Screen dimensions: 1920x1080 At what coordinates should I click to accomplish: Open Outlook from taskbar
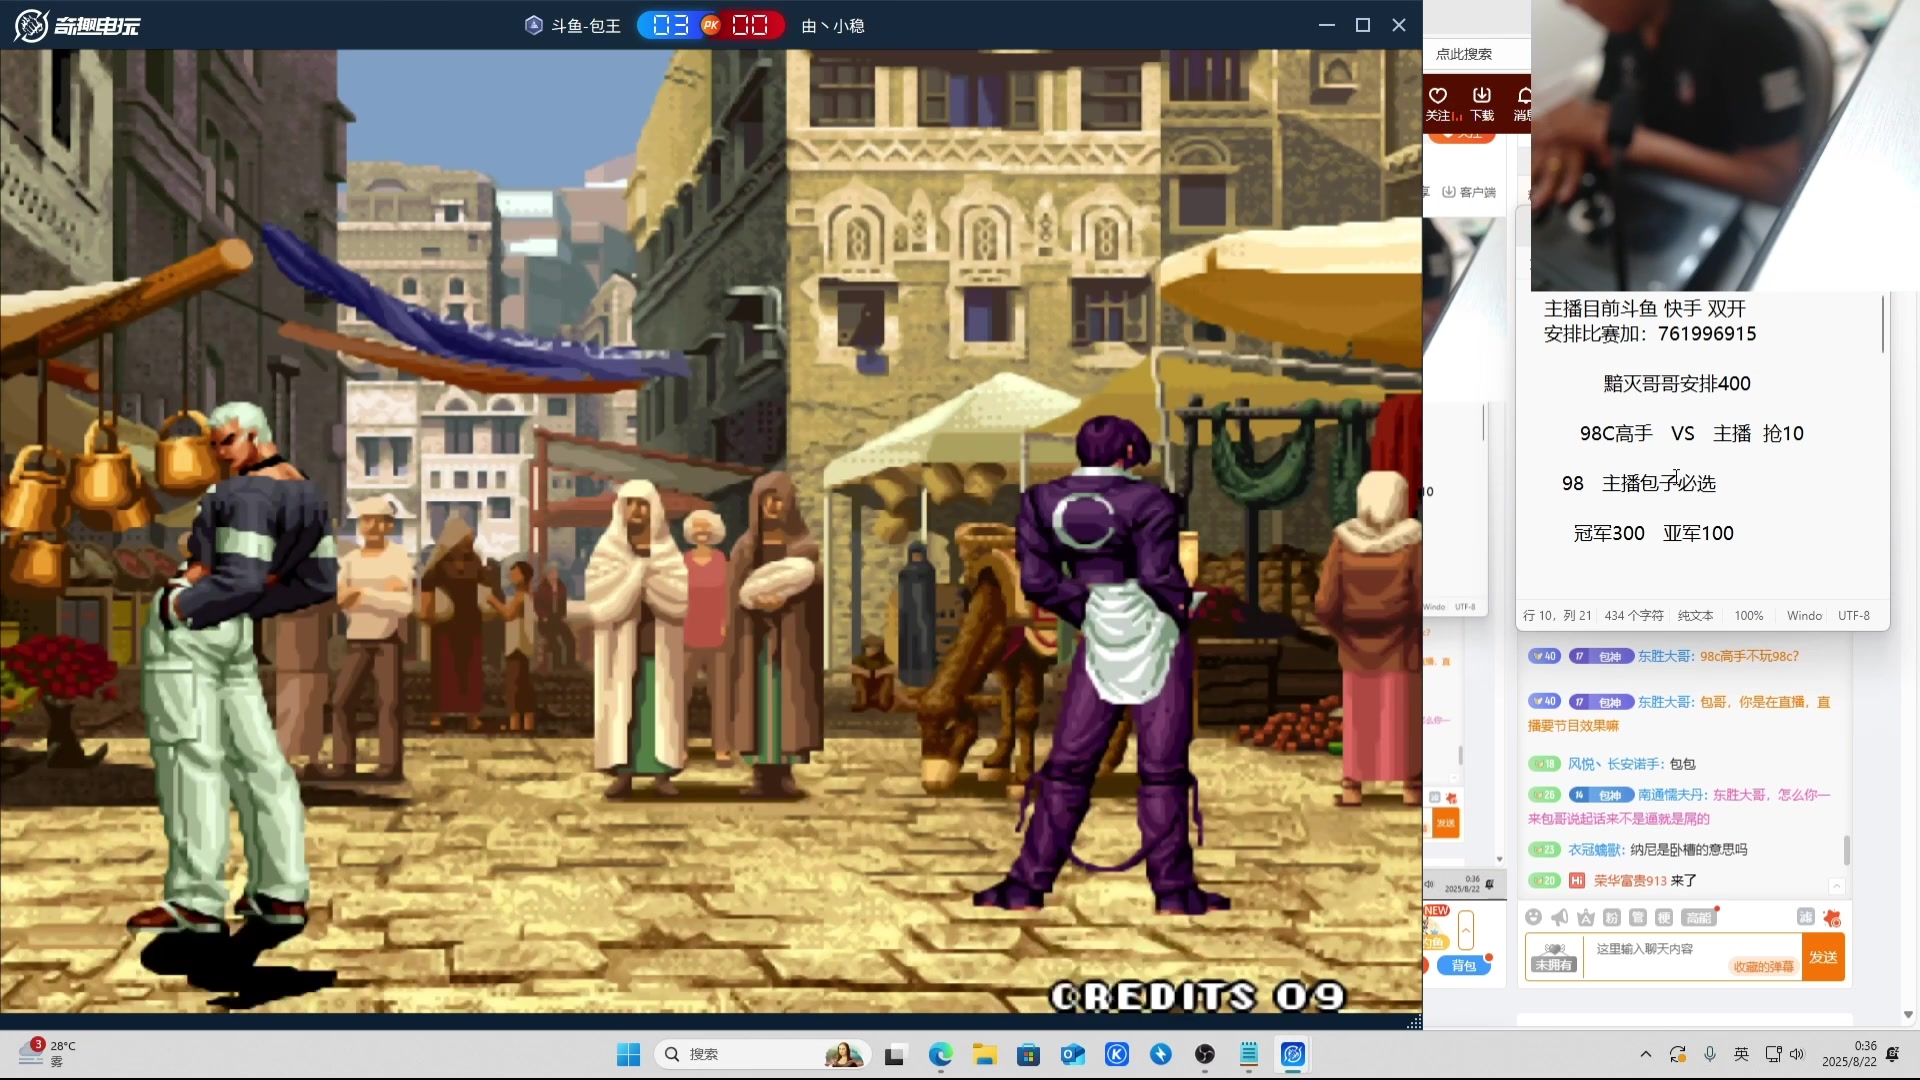(x=1072, y=1054)
